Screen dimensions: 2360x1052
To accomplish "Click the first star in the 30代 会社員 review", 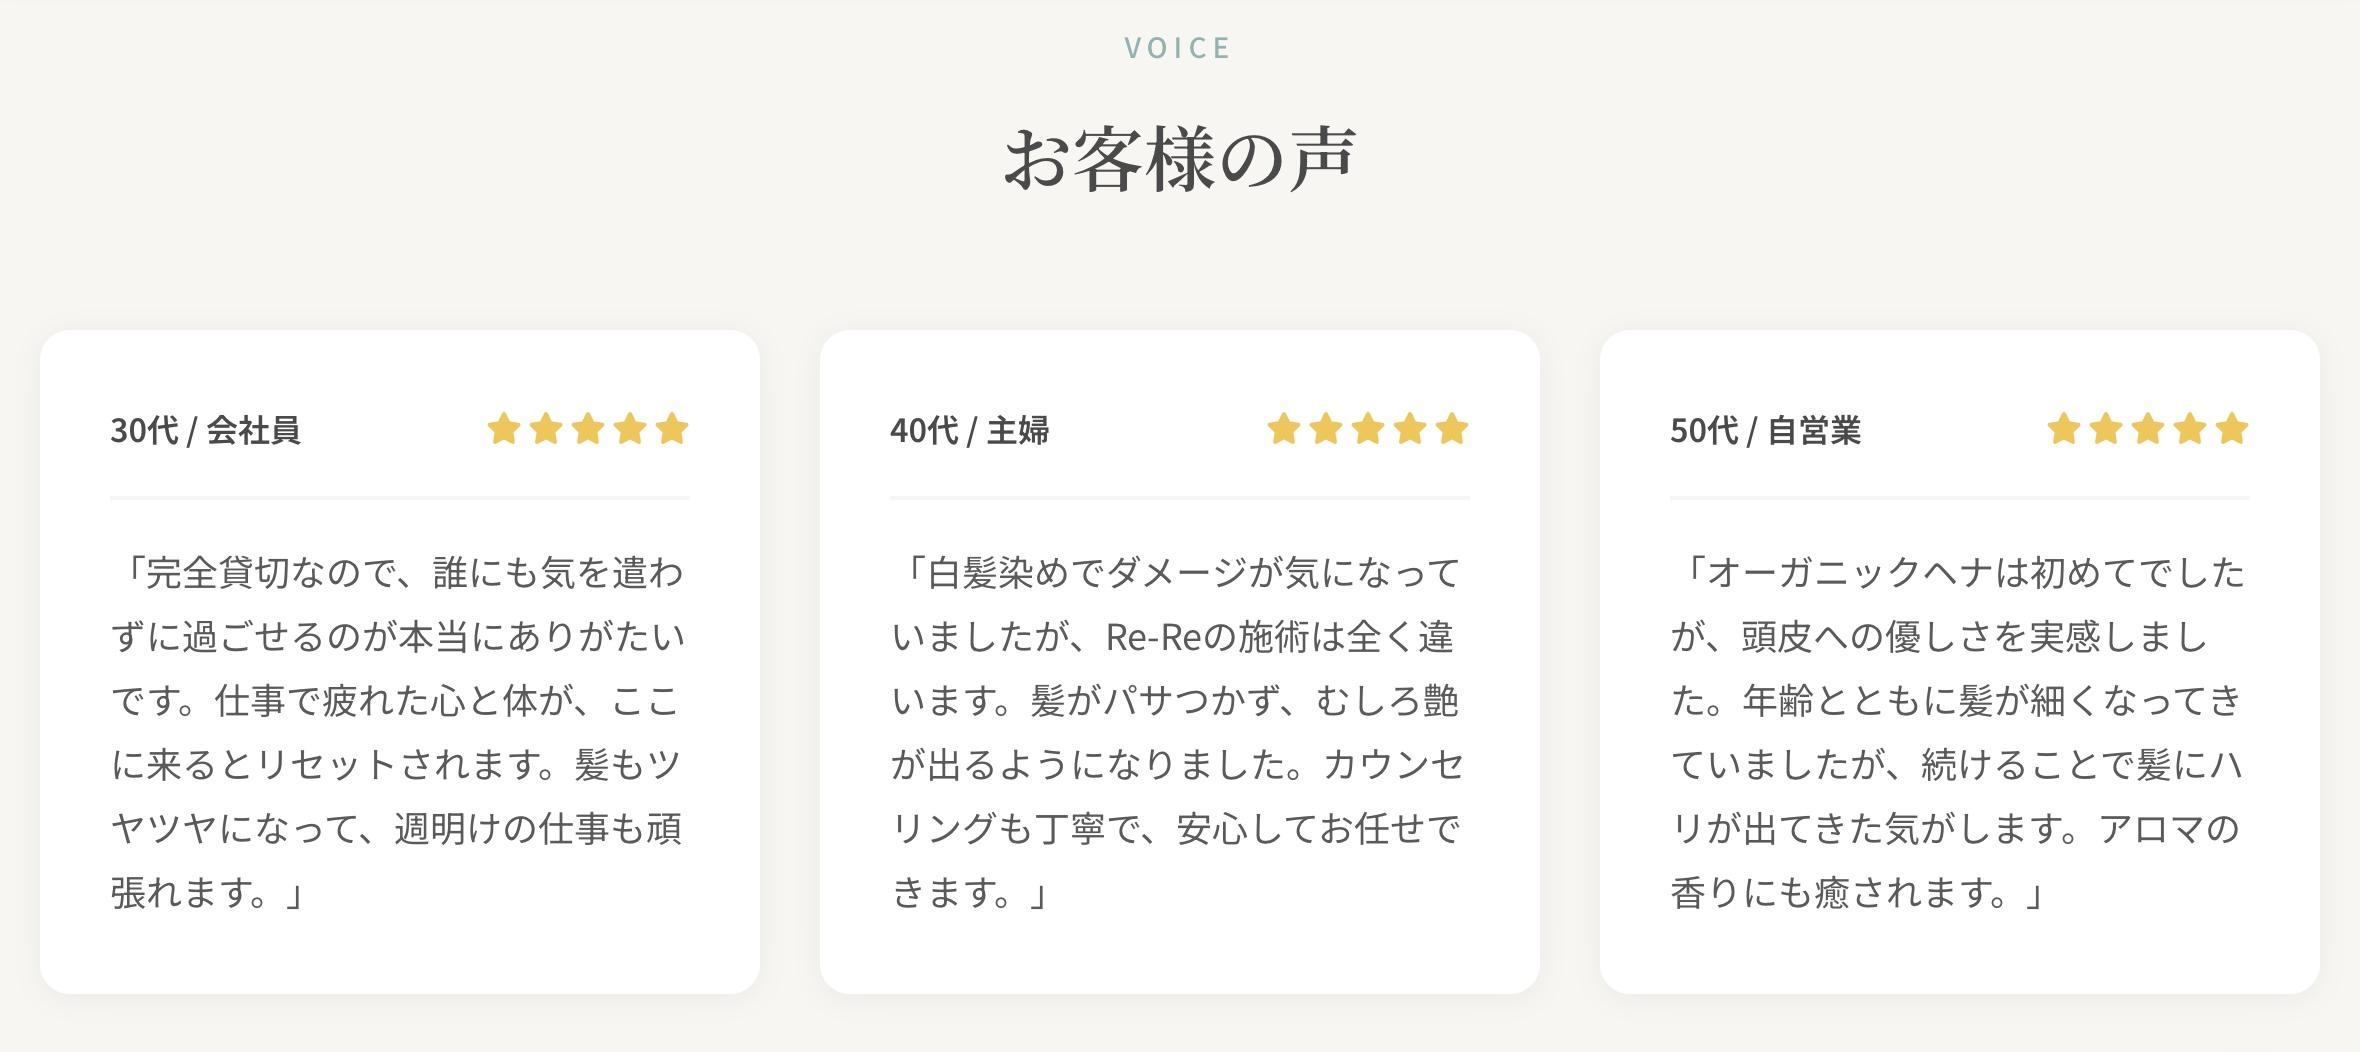I will pos(504,430).
